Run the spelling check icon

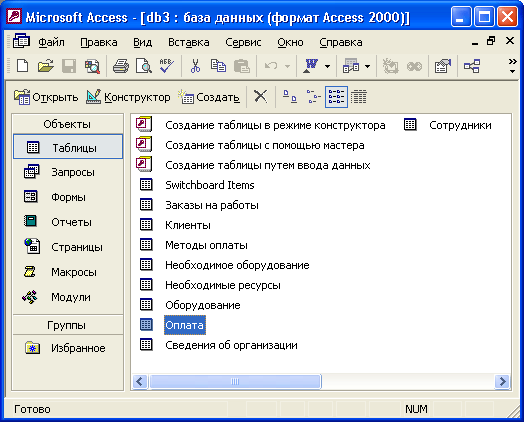tap(167, 66)
